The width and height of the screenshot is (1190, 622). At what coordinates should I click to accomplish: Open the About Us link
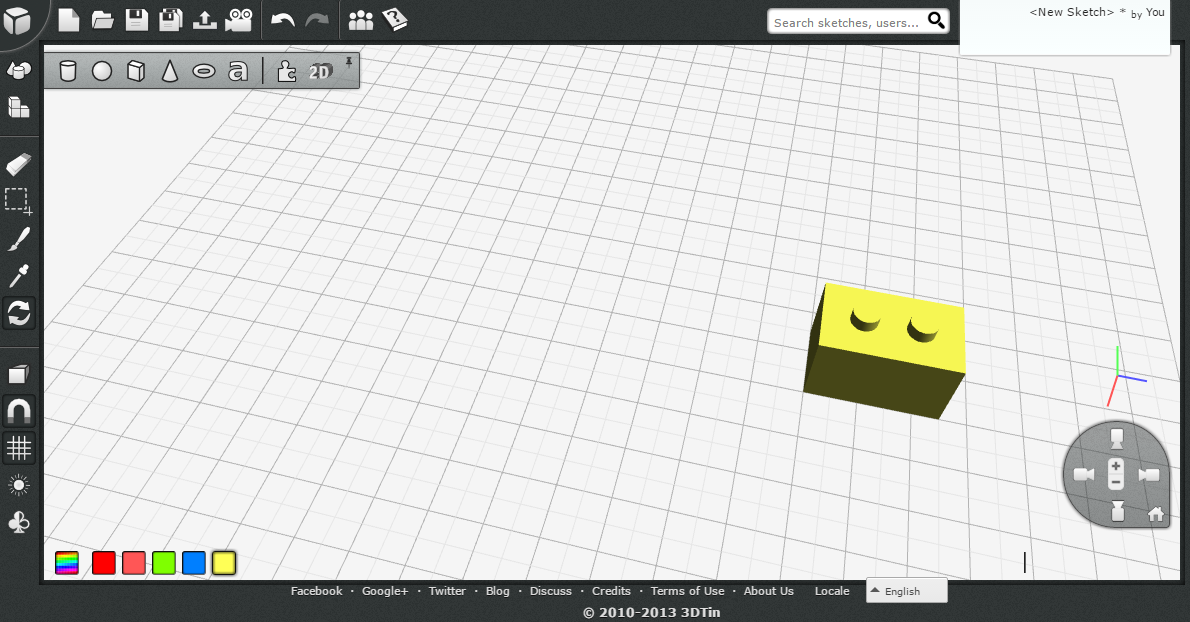point(769,591)
